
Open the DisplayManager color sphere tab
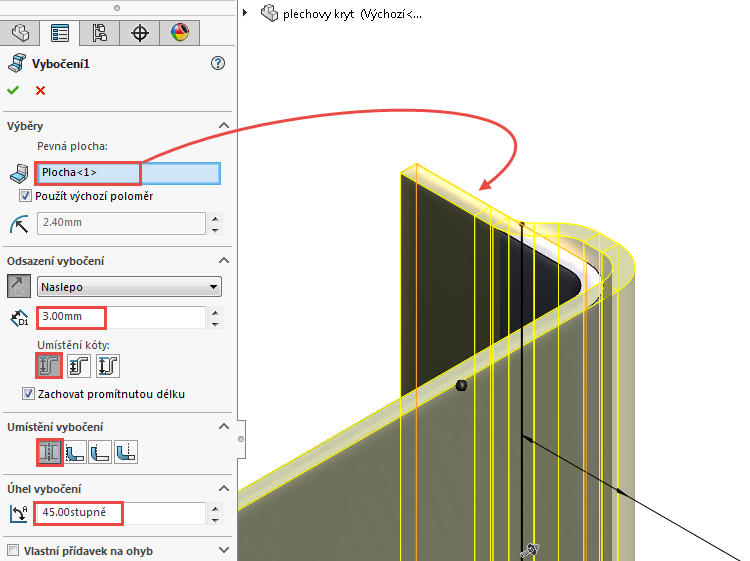coord(180,33)
